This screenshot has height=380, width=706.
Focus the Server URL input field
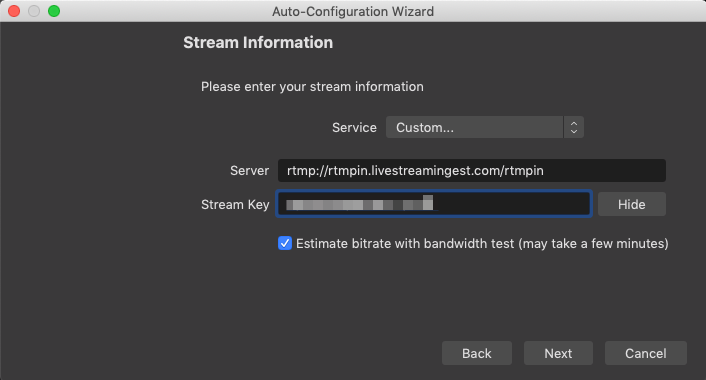coord(471,171)
